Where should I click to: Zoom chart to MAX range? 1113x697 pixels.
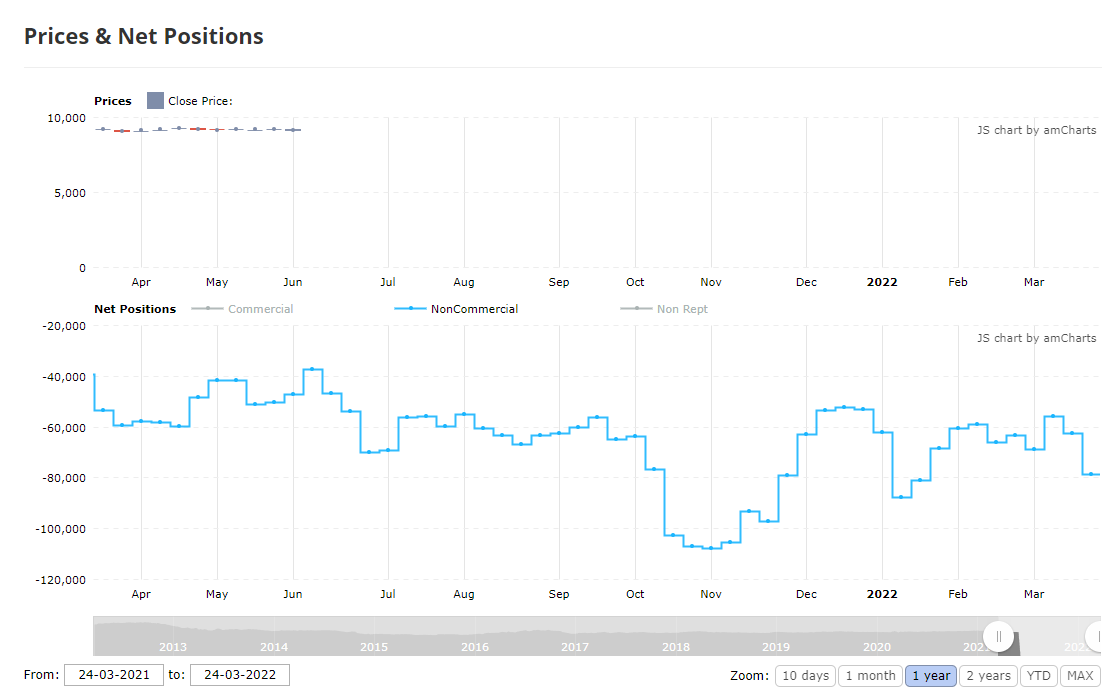point(1080,676)
